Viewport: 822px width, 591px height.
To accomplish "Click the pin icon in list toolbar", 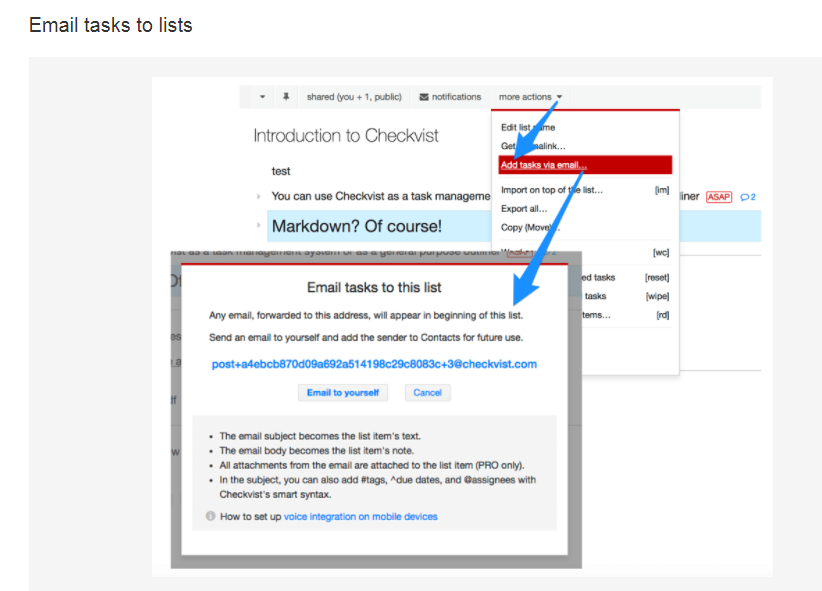I will [x=286, y=96].
